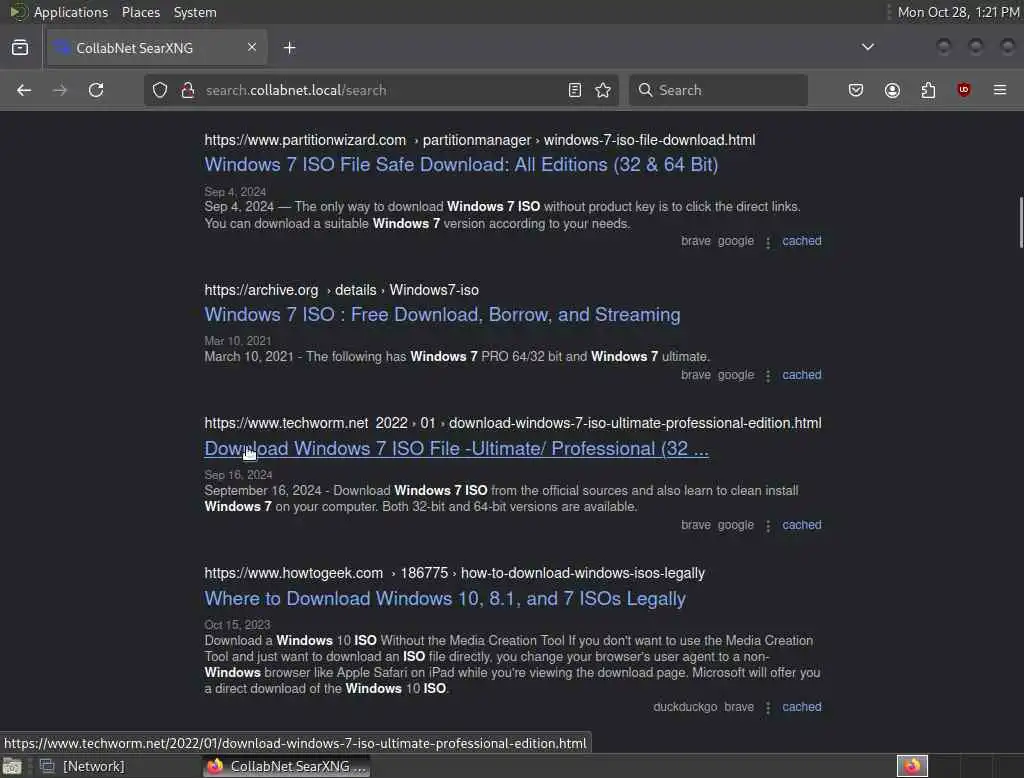Click the forward navigation arrow
This screenshot has height=778, width=1024.
click(59, 90)
